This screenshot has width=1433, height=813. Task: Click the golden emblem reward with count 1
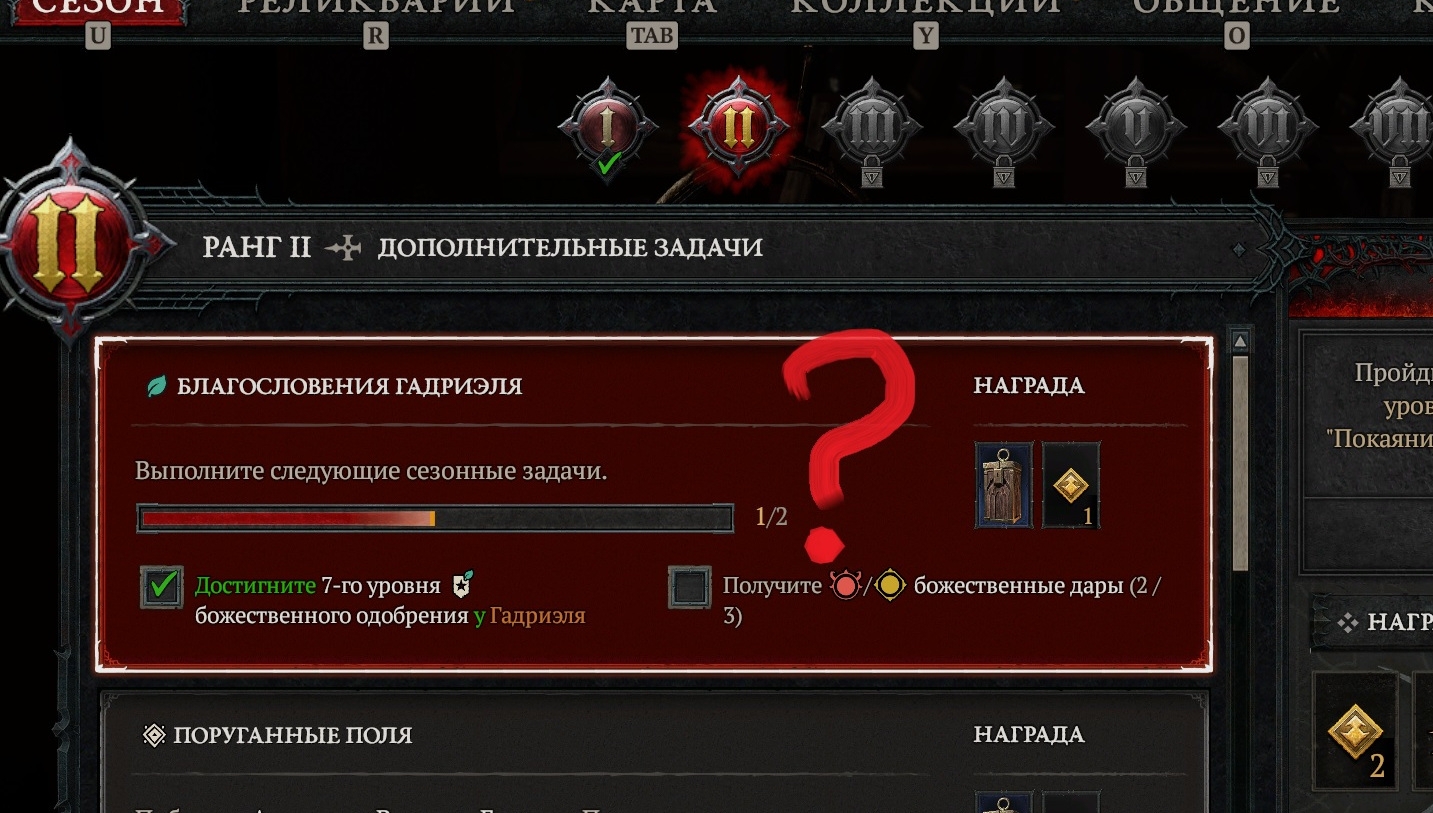tap(1071, 486)
